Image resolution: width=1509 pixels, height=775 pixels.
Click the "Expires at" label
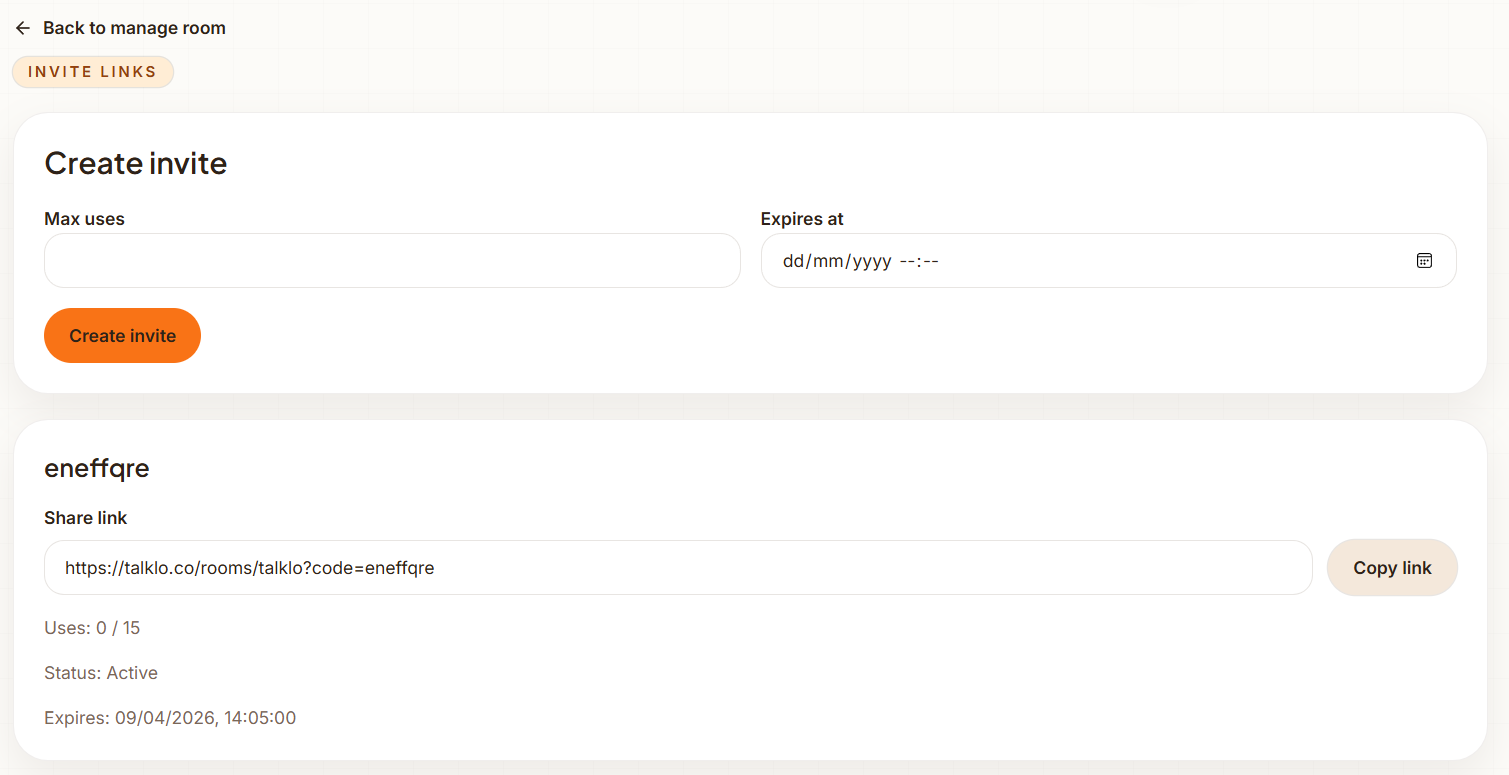click(802, 219)
